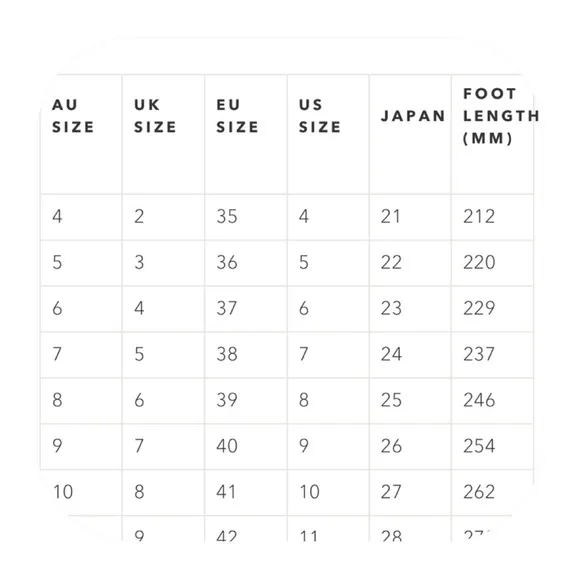Click the FOOT LENGTH (MM) header

pyautogui.click(x=501, y=116)
